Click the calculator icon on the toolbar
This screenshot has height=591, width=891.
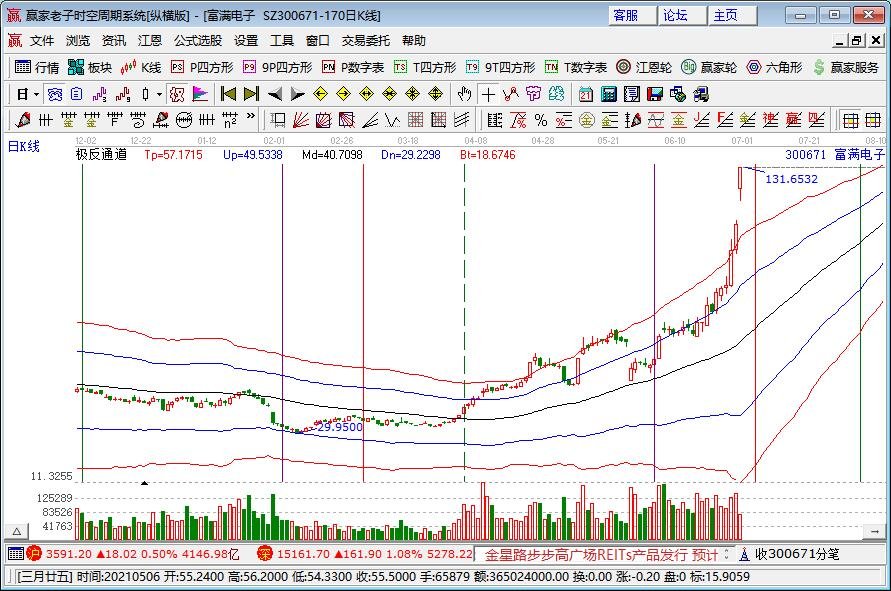[608, 95]
